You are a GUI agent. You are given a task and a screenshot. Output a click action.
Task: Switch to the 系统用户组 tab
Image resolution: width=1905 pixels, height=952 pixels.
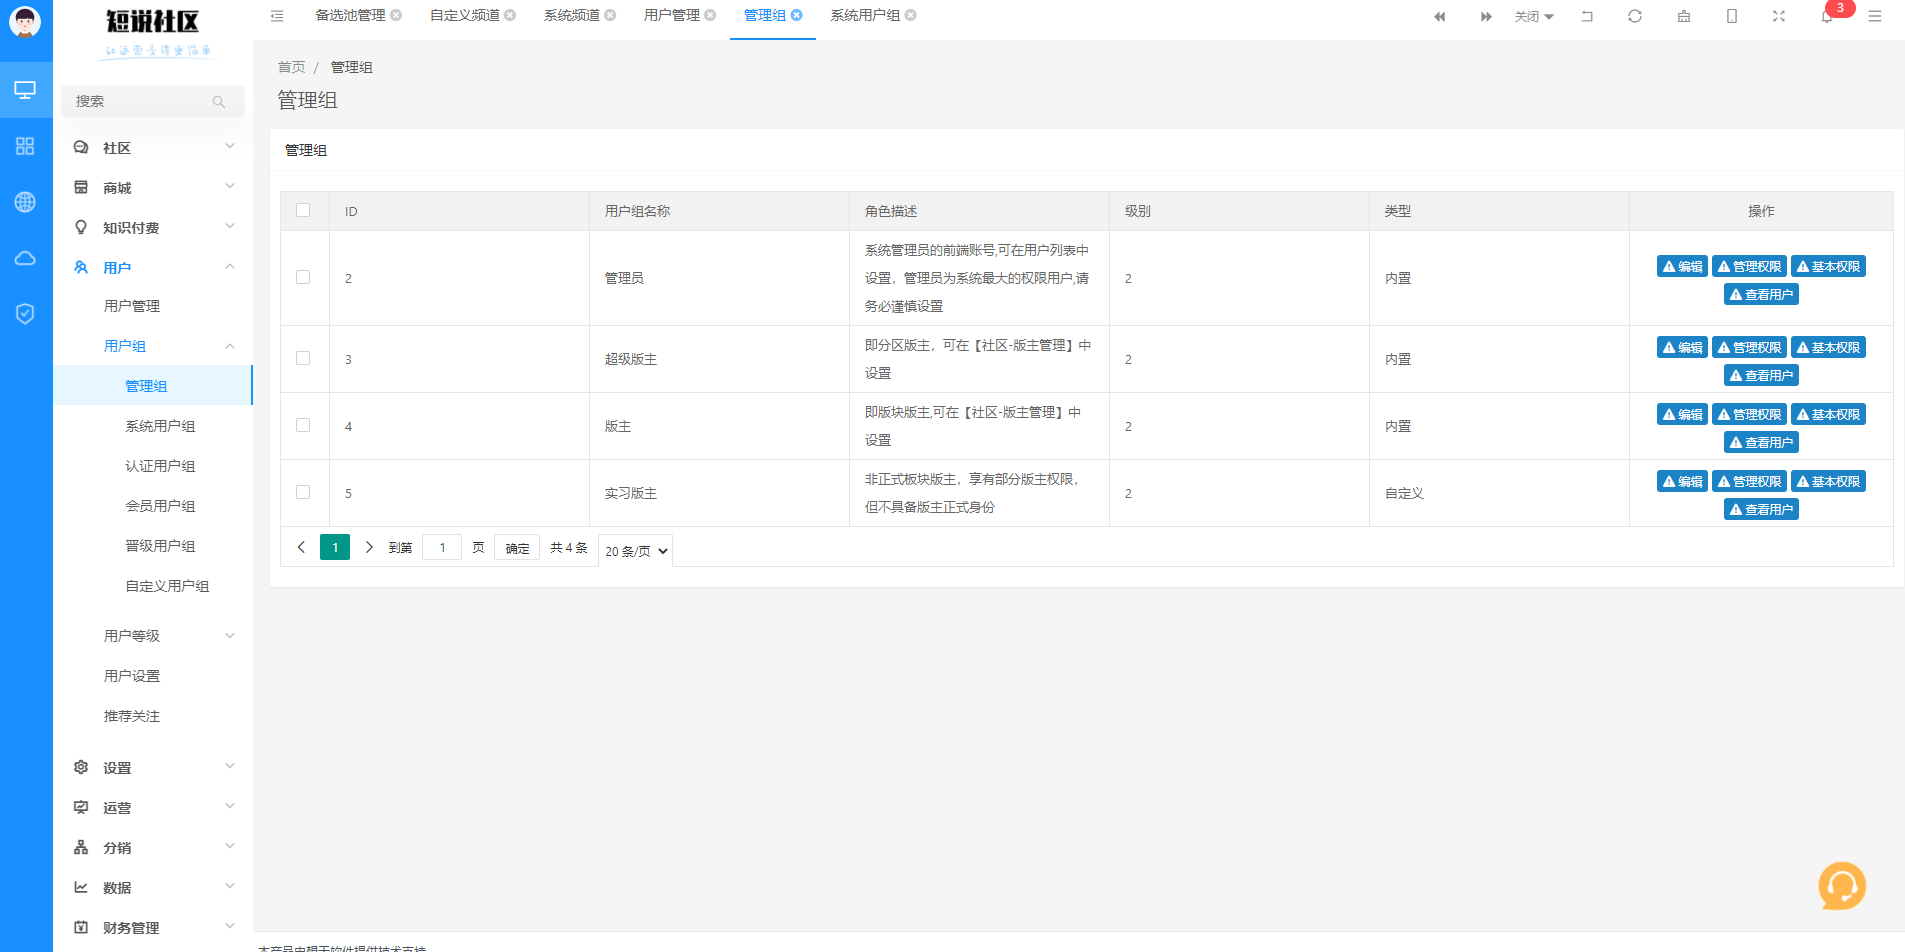coord(864,15)
